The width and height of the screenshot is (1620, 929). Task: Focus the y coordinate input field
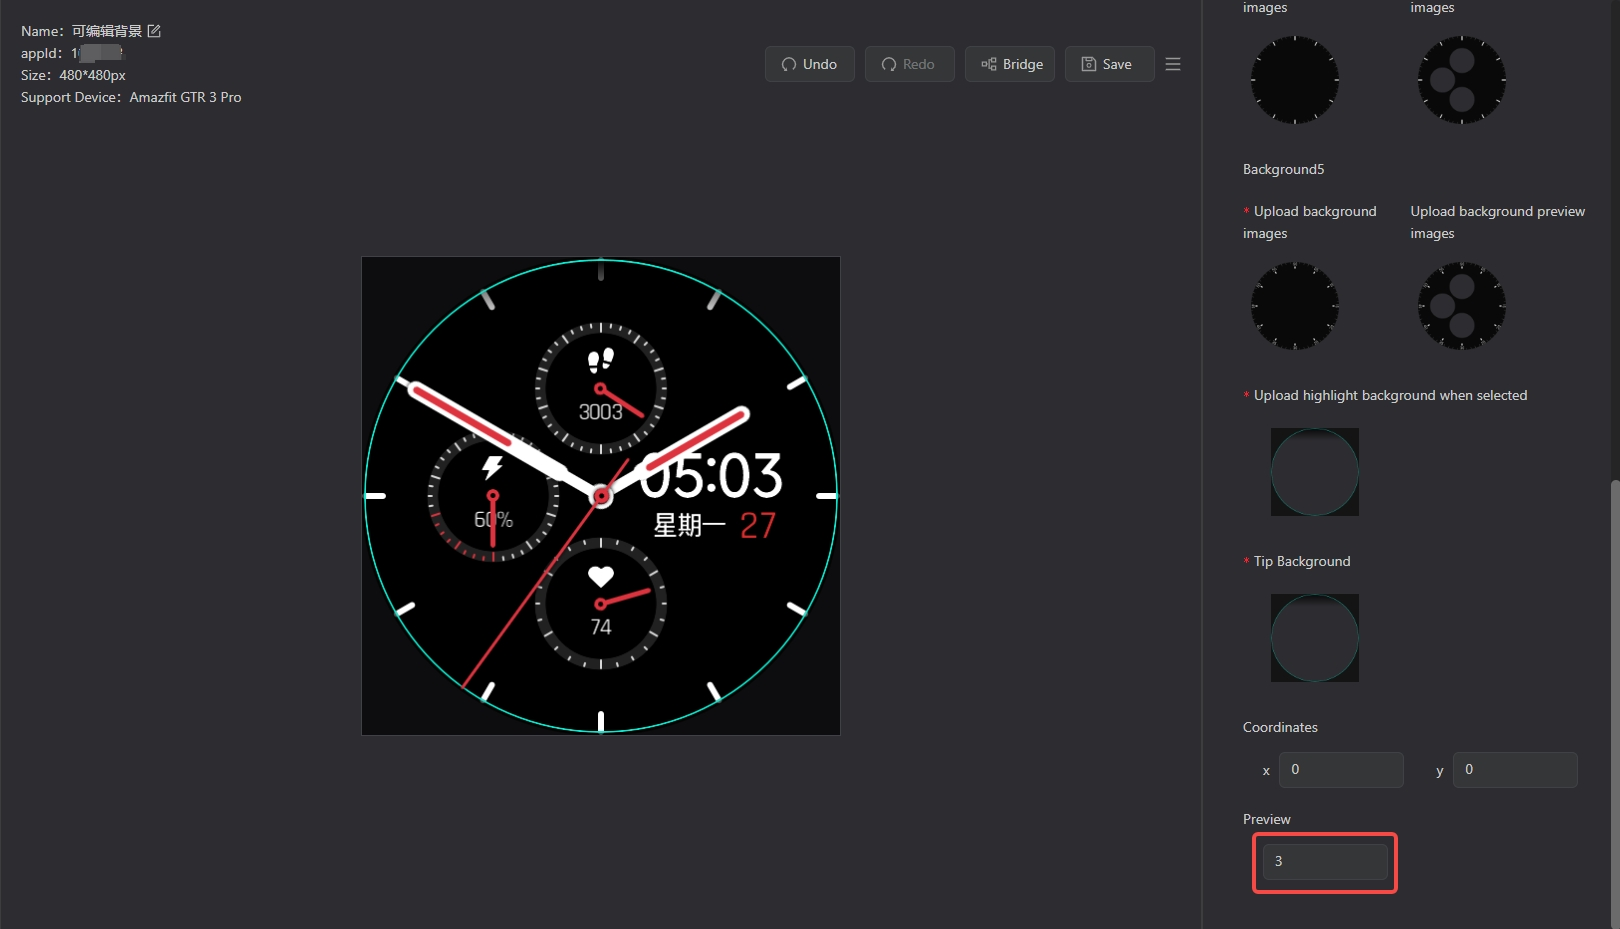1514,770
